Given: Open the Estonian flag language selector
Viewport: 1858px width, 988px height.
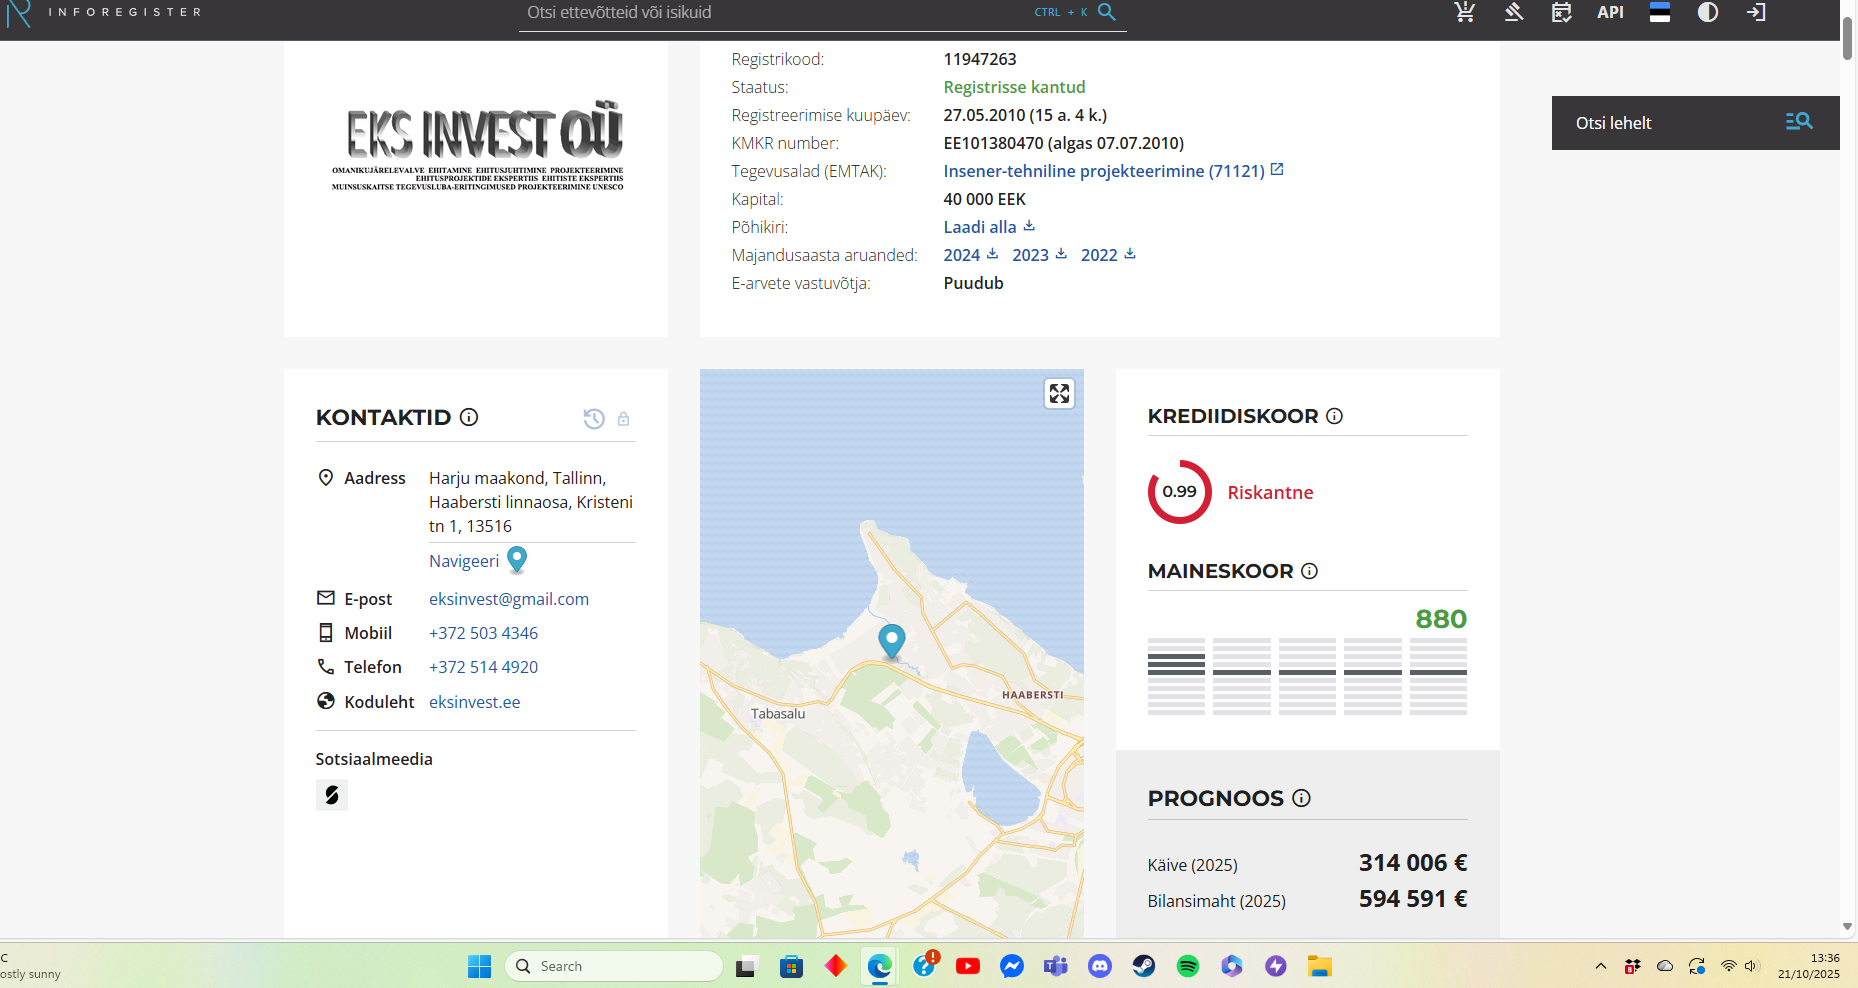Looking at the screenshot, I should (x=1659, y=12).
